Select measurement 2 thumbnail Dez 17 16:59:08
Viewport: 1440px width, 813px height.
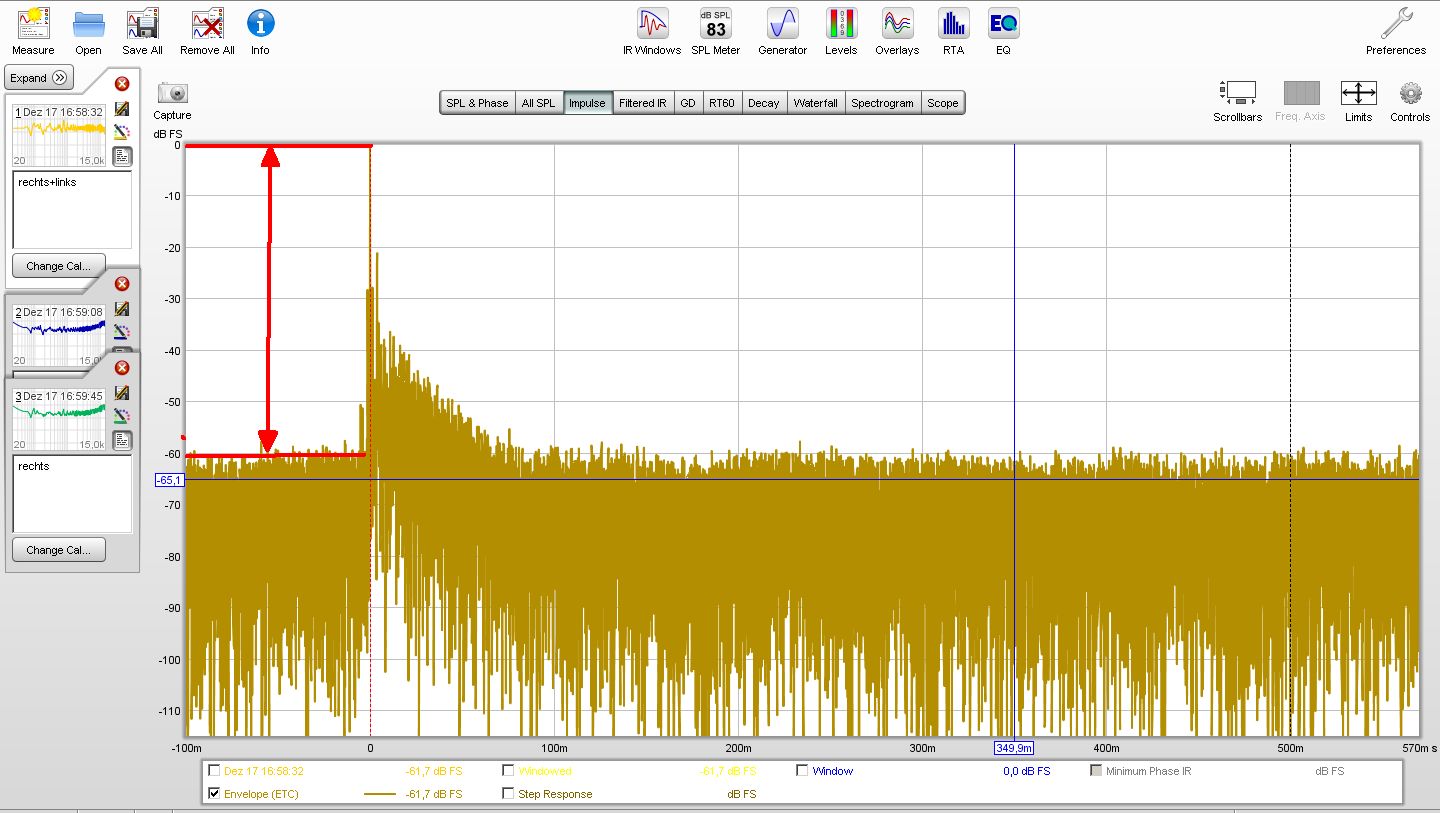[x=59, y=334]
